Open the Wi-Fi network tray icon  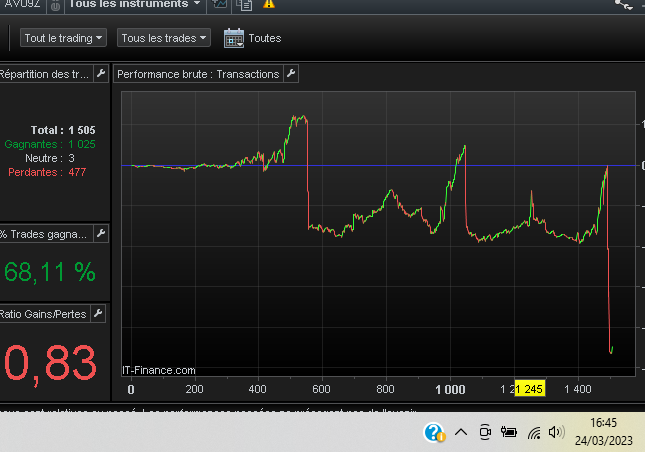coord(534,433)
